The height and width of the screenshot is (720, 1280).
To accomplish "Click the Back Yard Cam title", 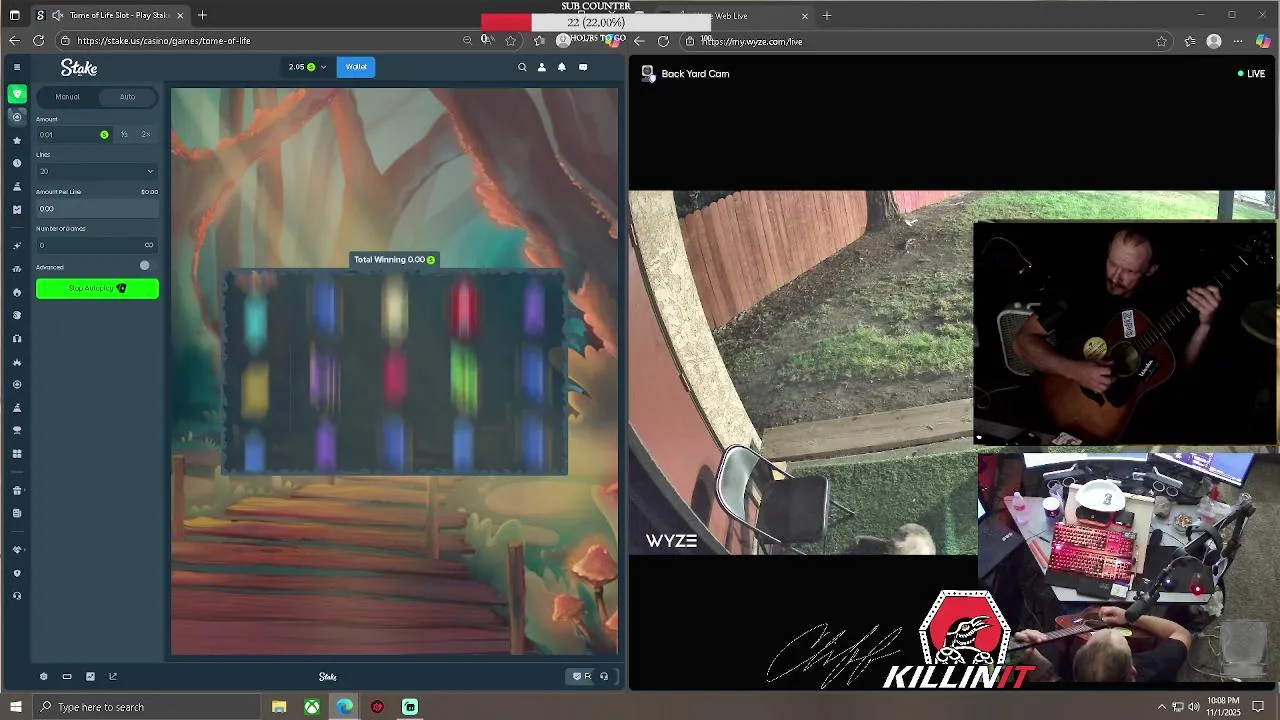I will (695, 73).
